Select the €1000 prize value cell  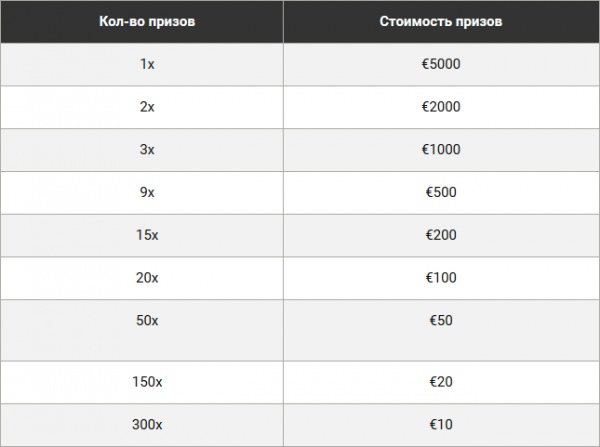pos(441,150)
